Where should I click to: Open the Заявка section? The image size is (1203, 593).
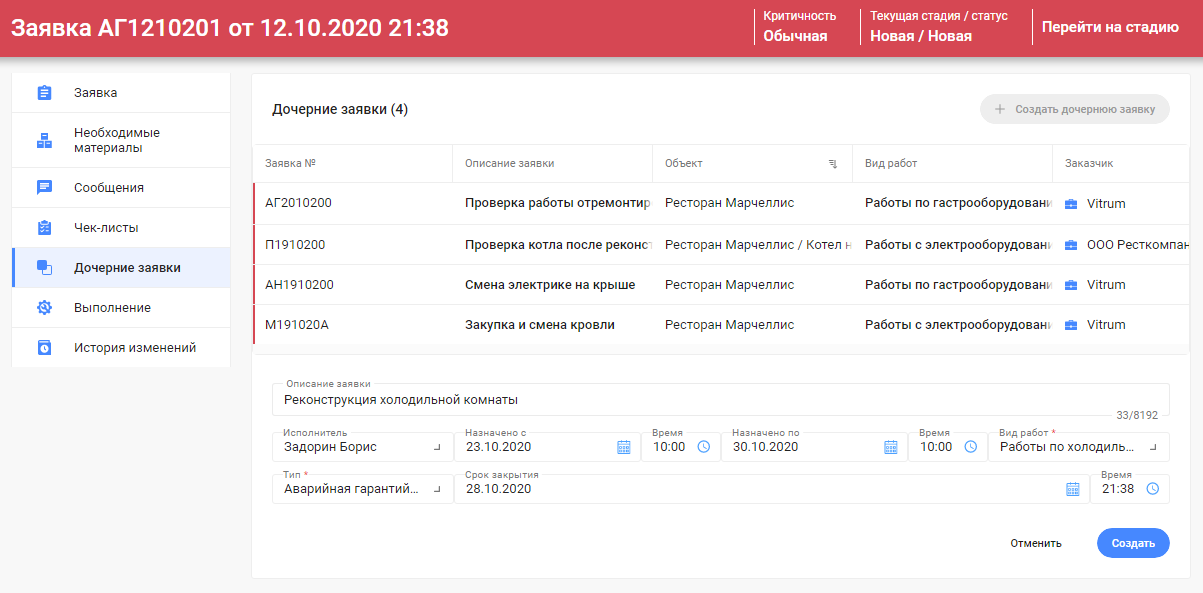click(x=121, y=93)
